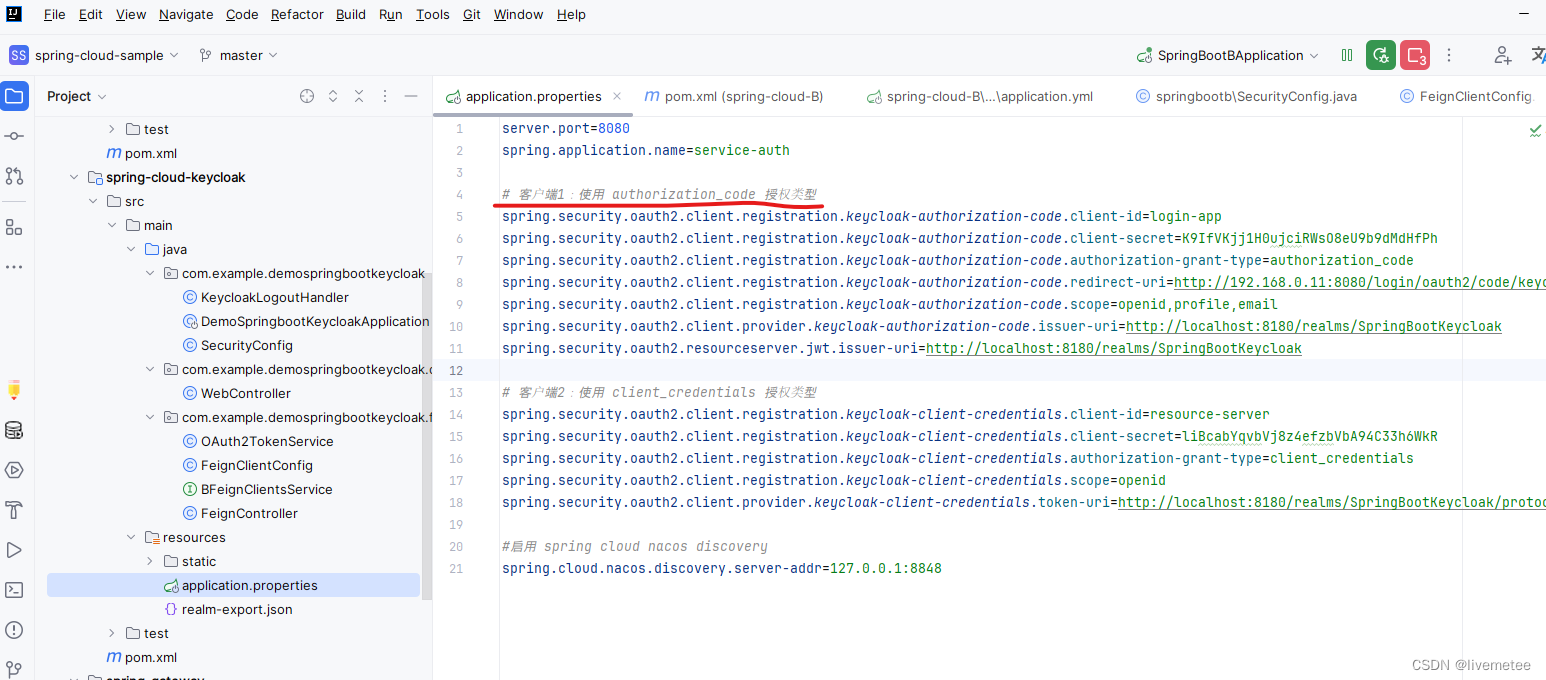Open the Problems tool window
The width and height of the screenshot is (1546, 680).
pyautogui.click(x=14, y=629)
